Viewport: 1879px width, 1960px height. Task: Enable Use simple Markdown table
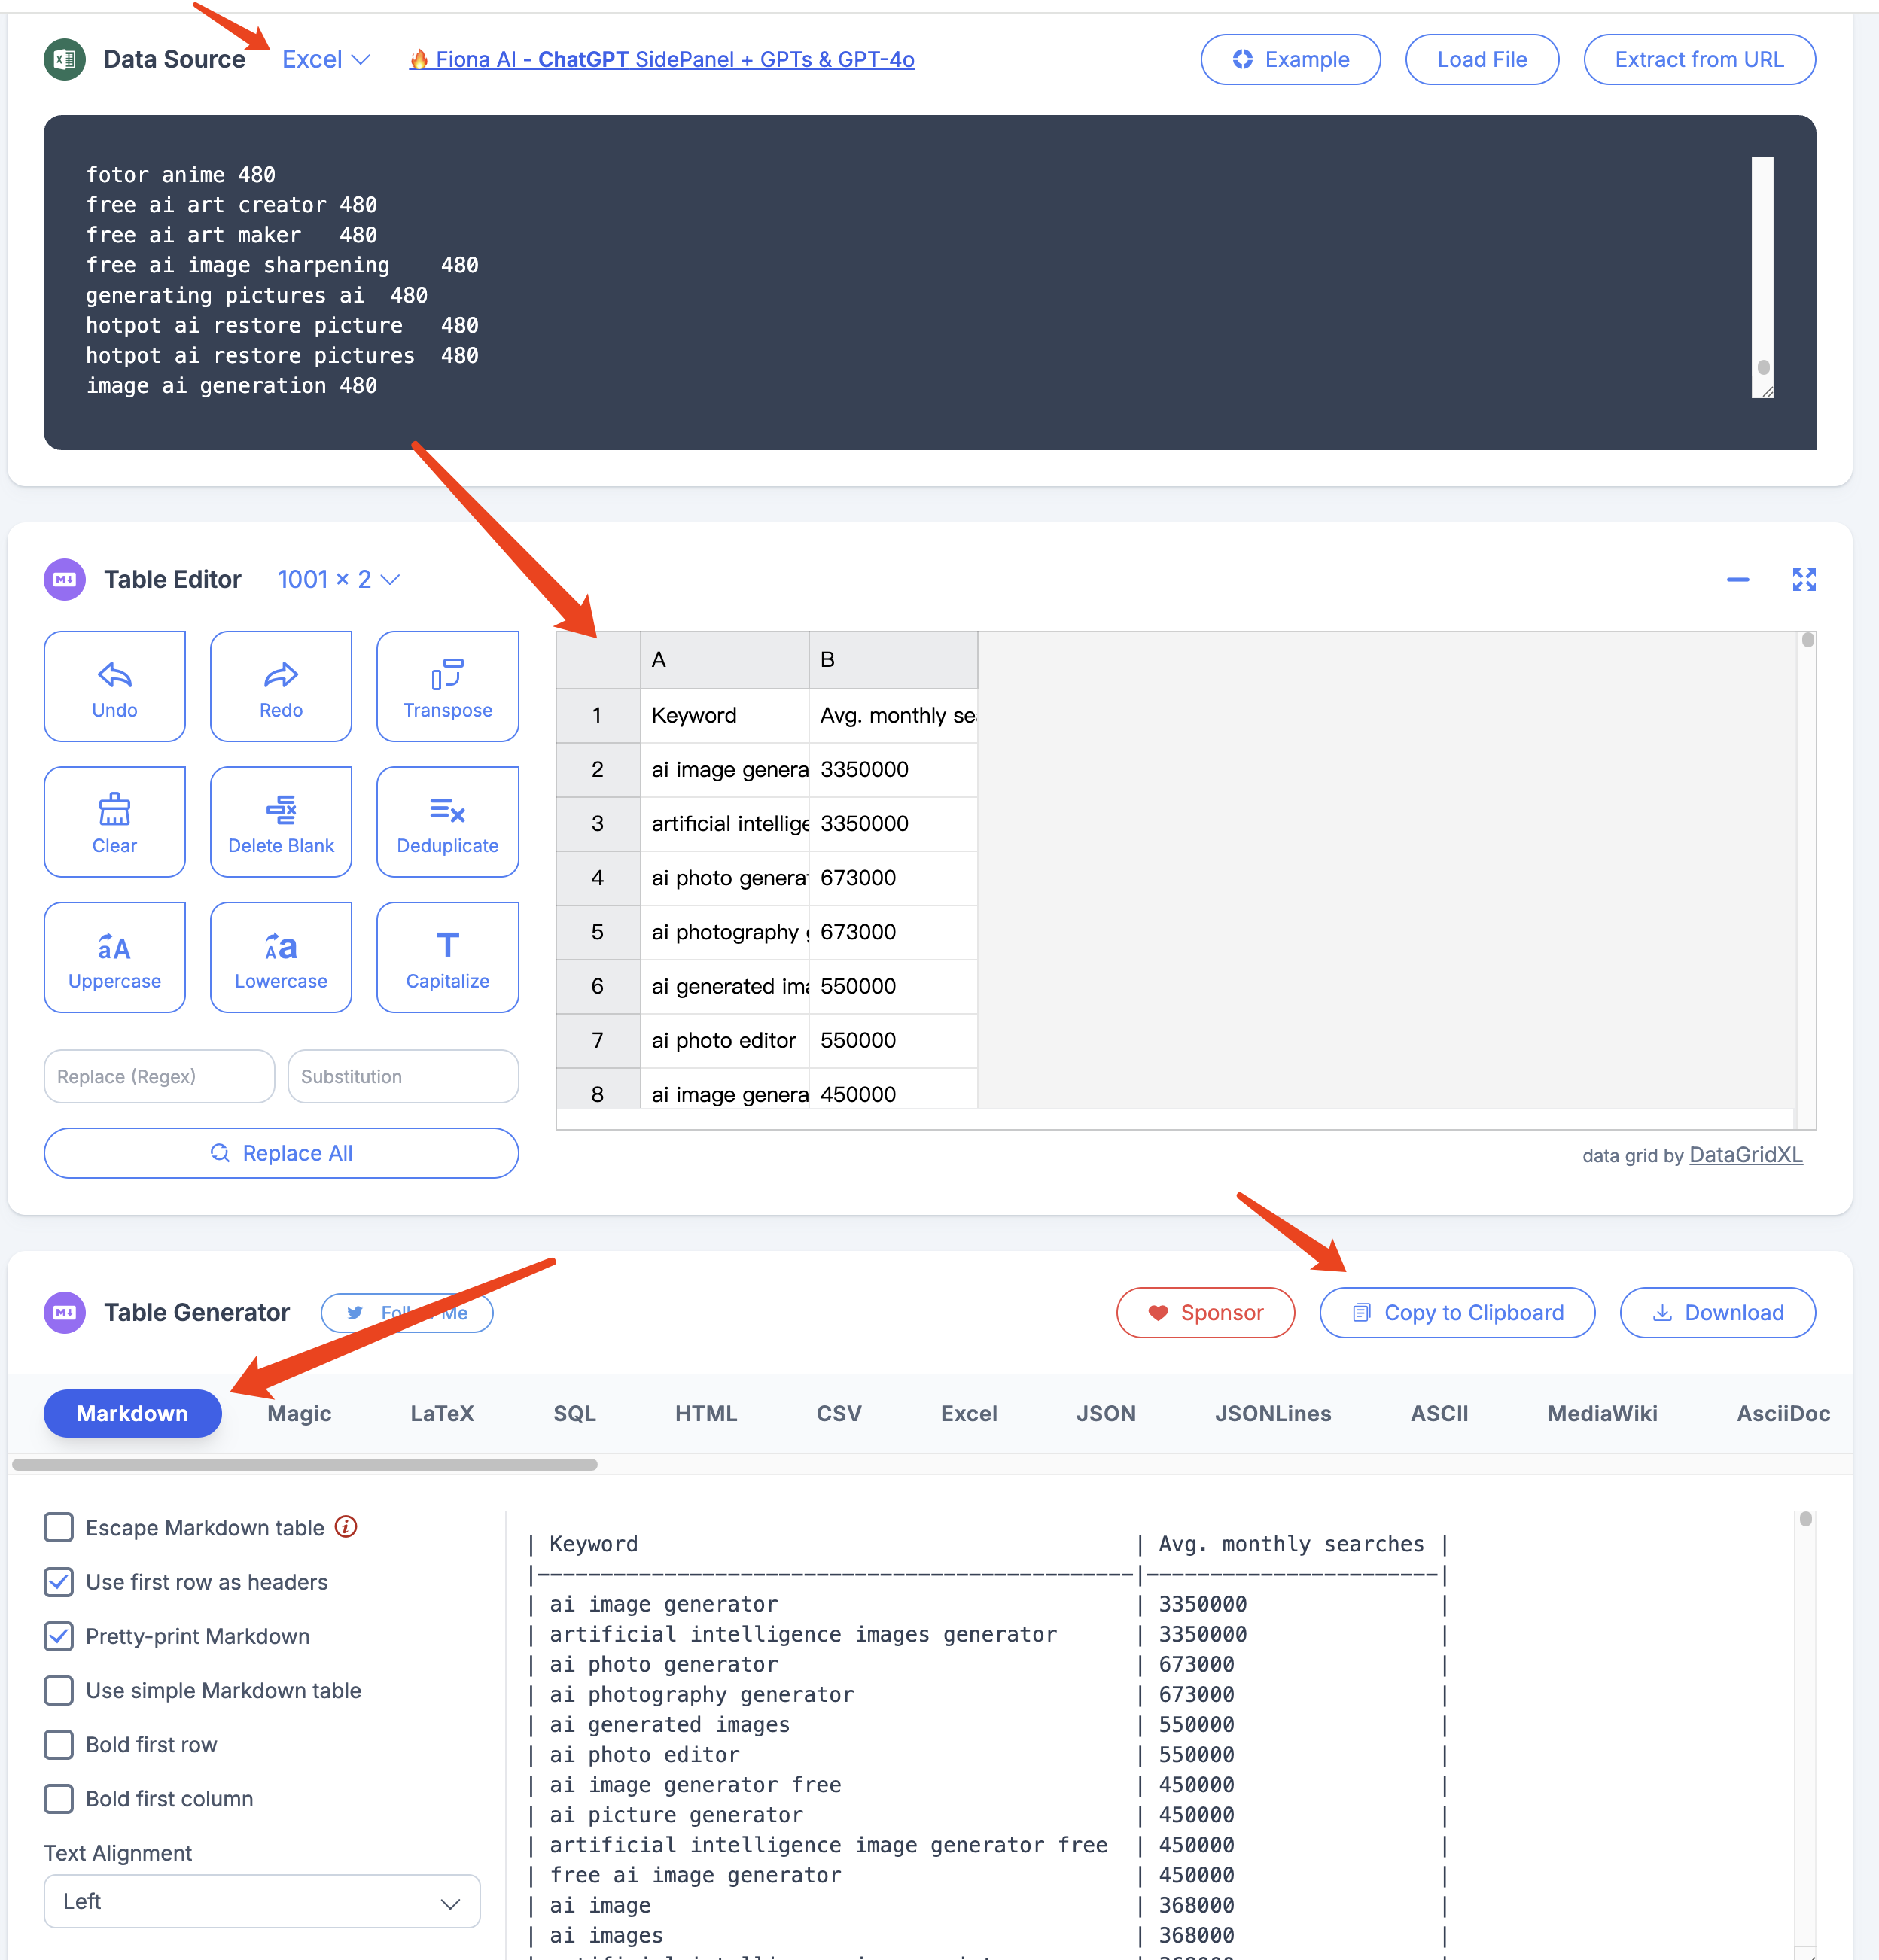coord(59,1690)
